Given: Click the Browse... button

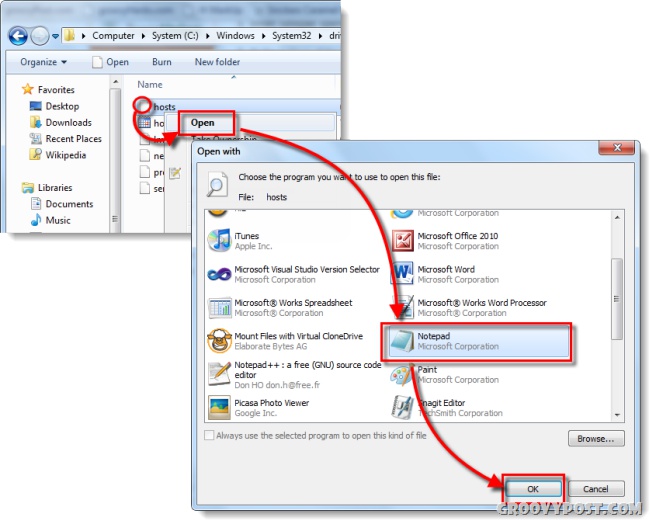Looking at the screenshot, I should [596, 438].
